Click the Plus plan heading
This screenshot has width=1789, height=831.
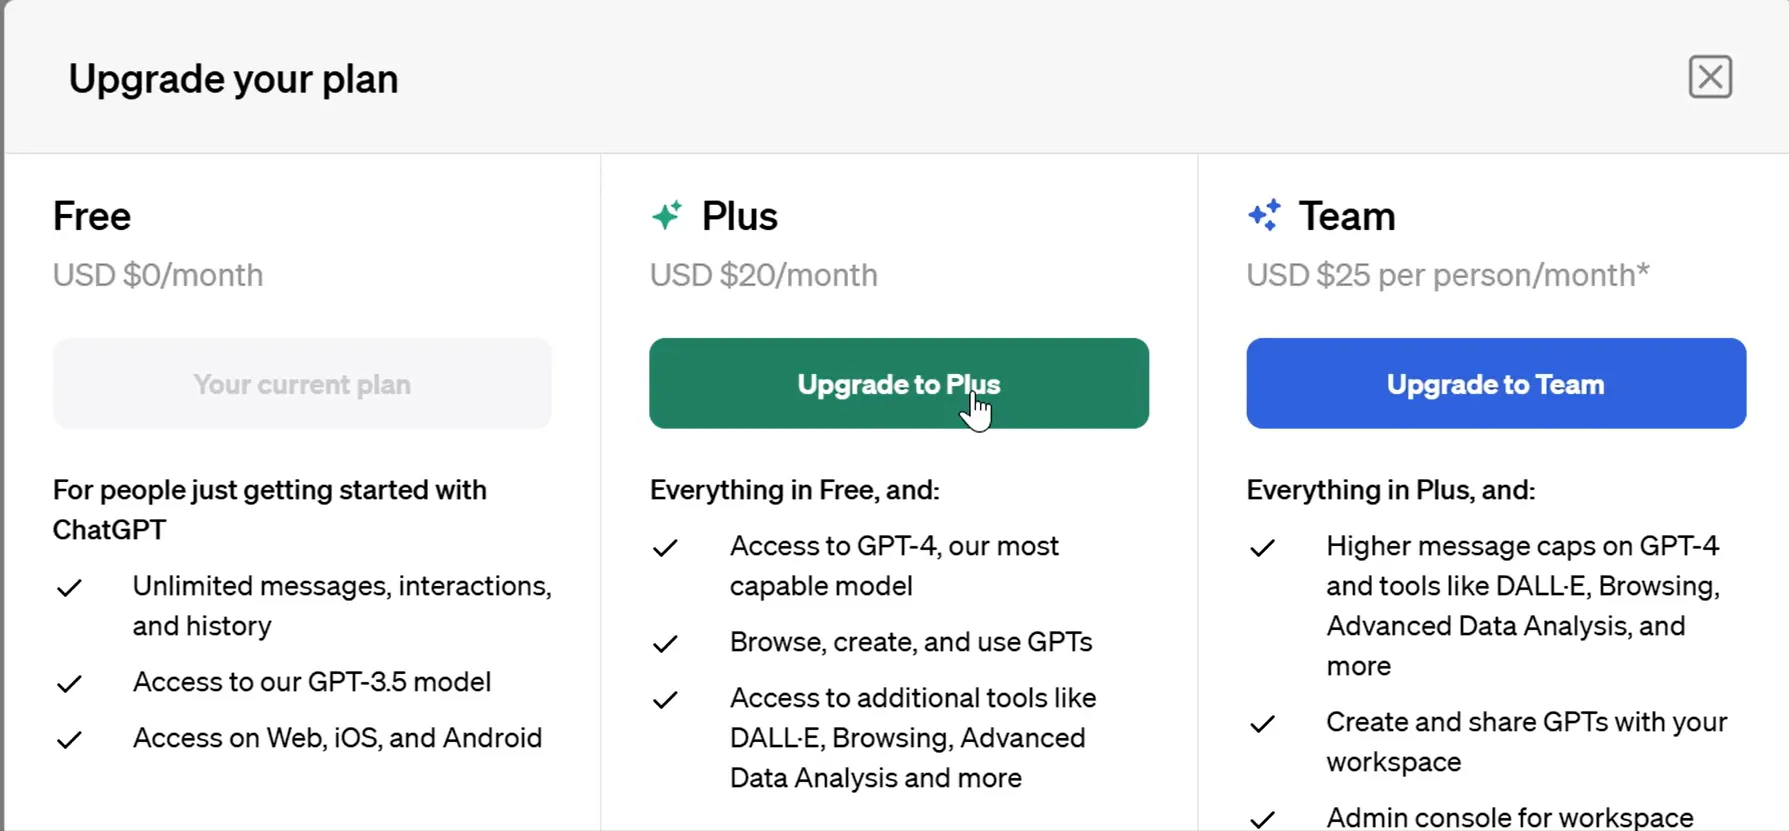click(739, 216)
